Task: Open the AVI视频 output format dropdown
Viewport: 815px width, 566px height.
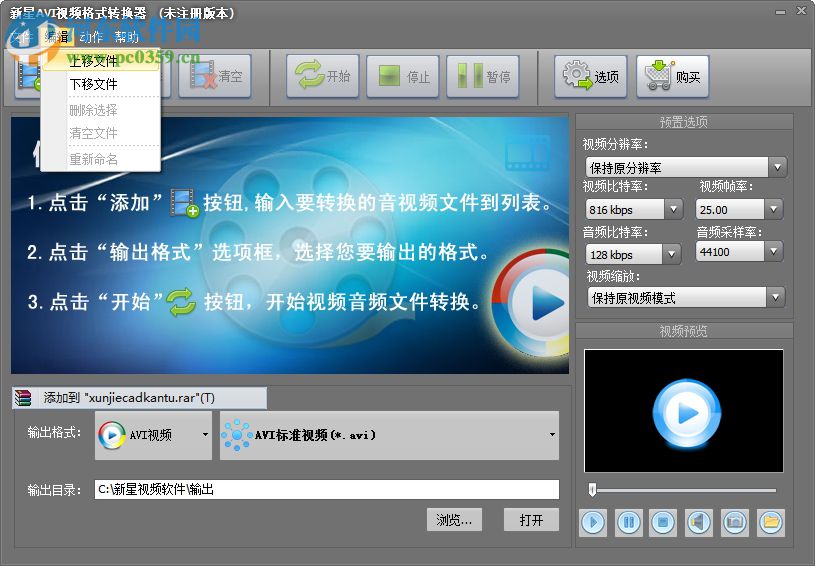Action: coord(153,435)
